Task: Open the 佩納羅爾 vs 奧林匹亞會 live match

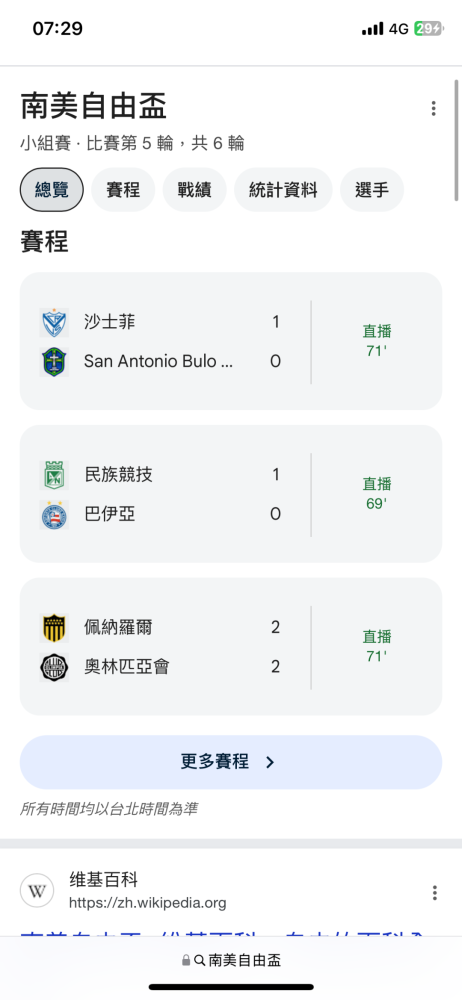Action: click(231, 647)
